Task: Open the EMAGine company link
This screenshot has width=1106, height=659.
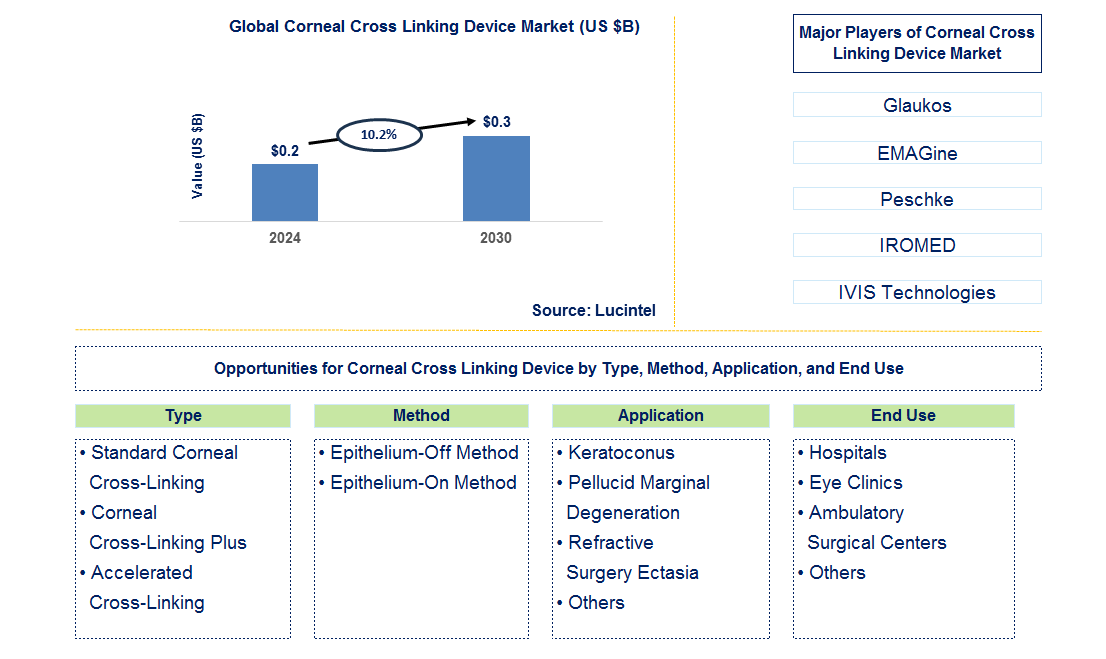Action: (x=916, y=152)
